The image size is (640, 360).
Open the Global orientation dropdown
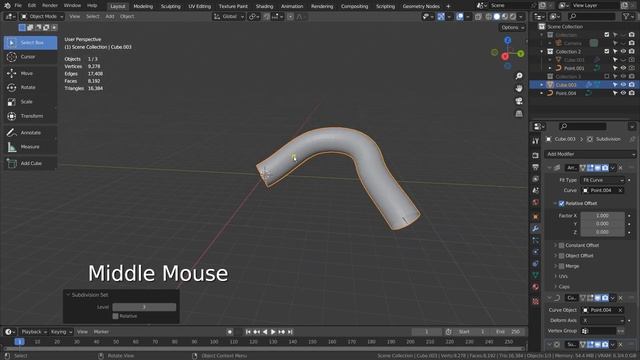[x=229, y=17]
